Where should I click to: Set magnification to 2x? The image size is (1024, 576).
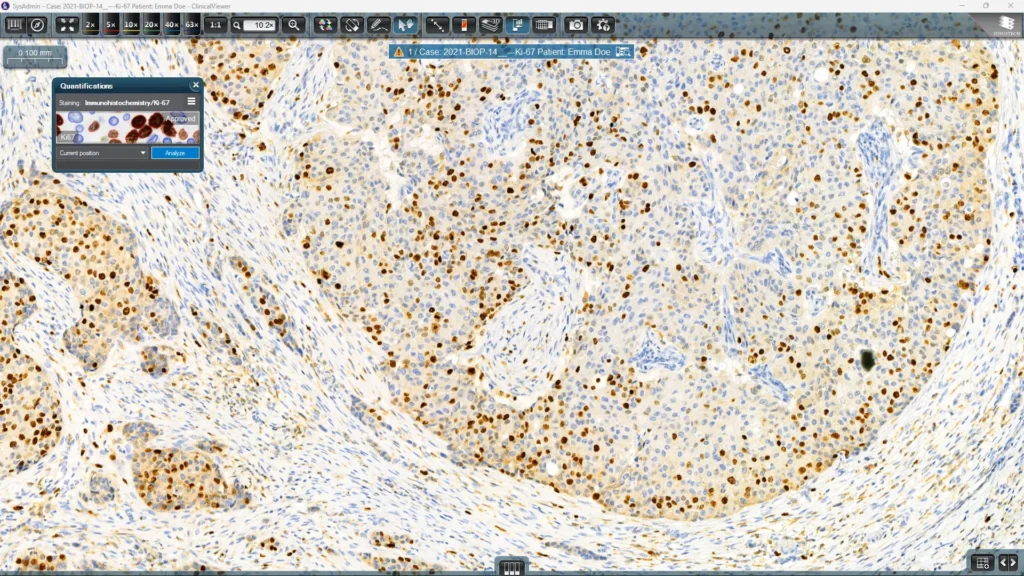[x=90, y=25]
